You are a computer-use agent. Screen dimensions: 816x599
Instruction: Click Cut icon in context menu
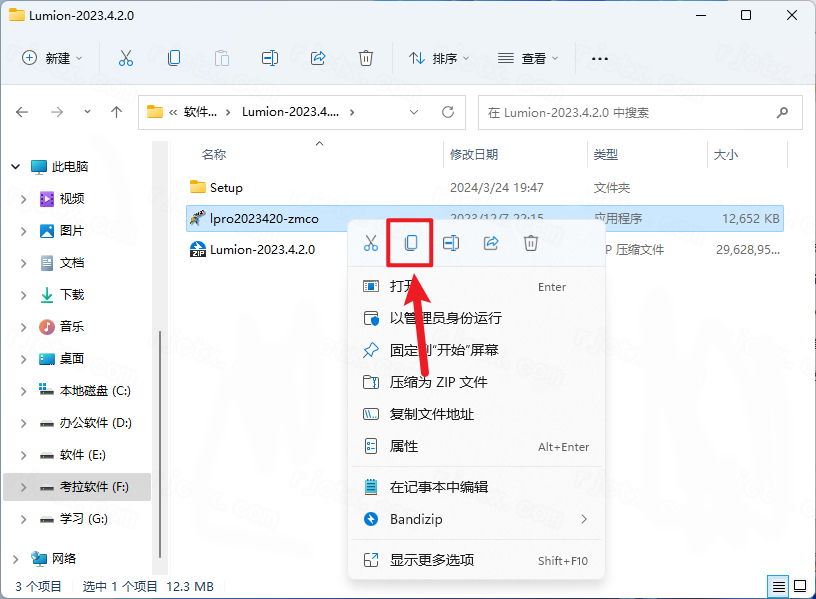point(371,243)
